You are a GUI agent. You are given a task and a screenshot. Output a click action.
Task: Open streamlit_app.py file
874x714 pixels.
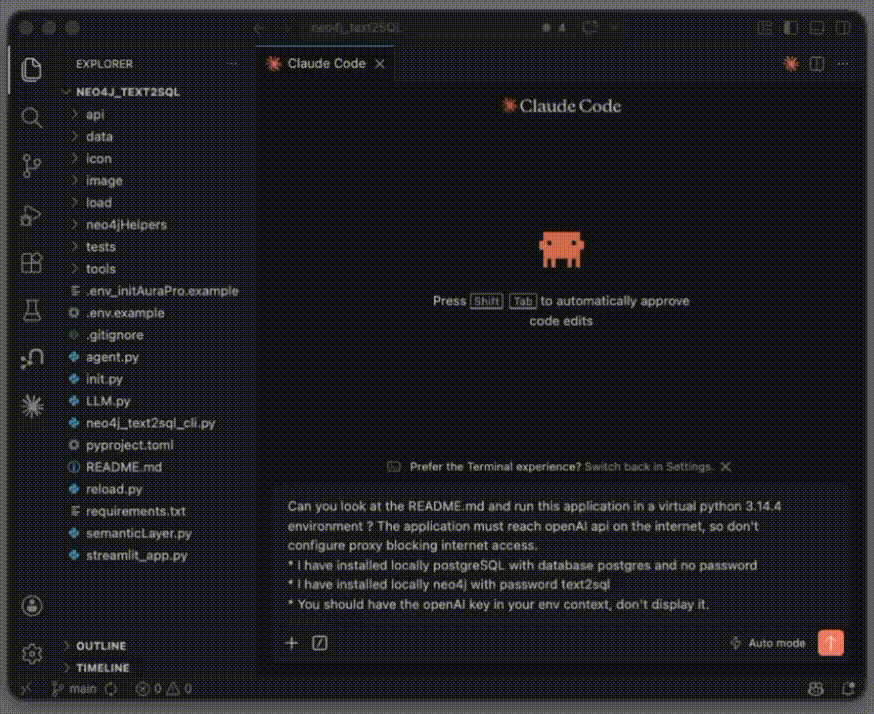point(137,555)
